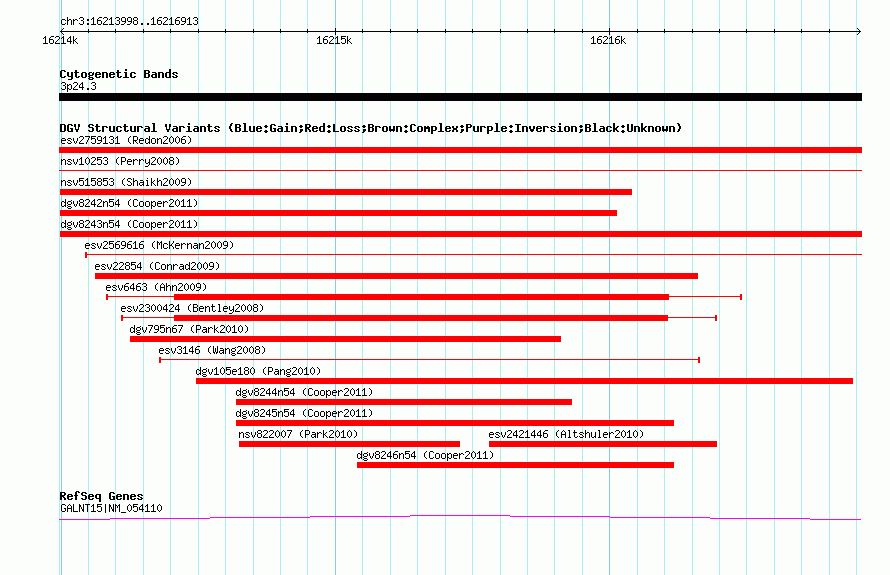Click the DGV Structural Variants track title
Screen dimensions: 890x575
tap(370, 128)
